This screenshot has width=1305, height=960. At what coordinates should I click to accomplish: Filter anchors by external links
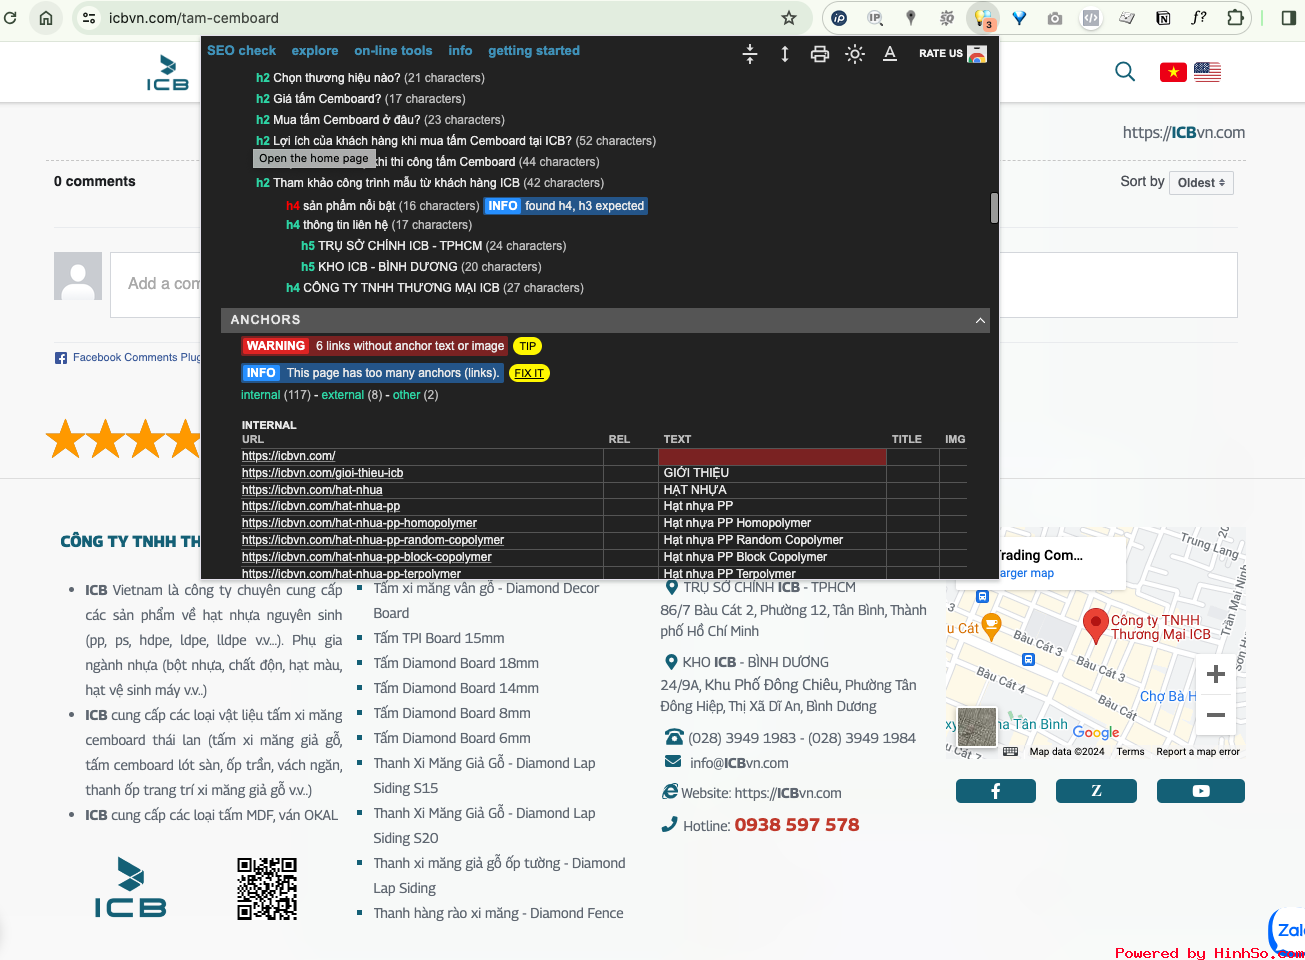point(343,395)
